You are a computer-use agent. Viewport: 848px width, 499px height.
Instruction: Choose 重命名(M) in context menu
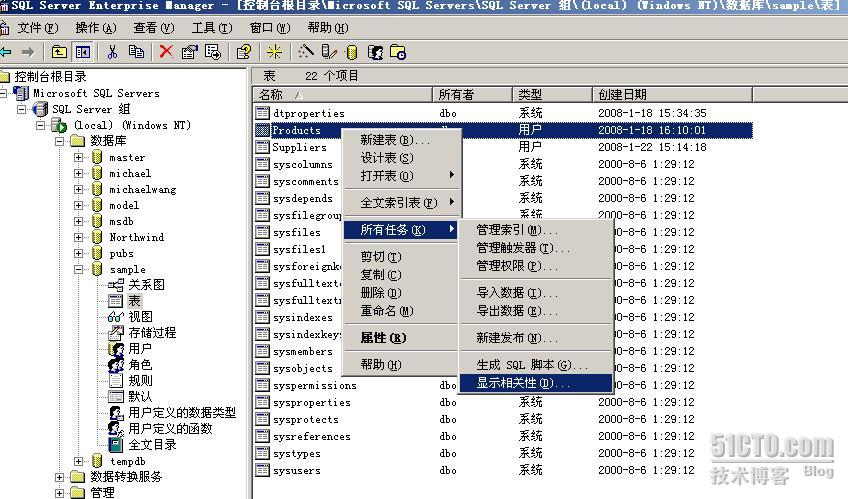(402, 311)
